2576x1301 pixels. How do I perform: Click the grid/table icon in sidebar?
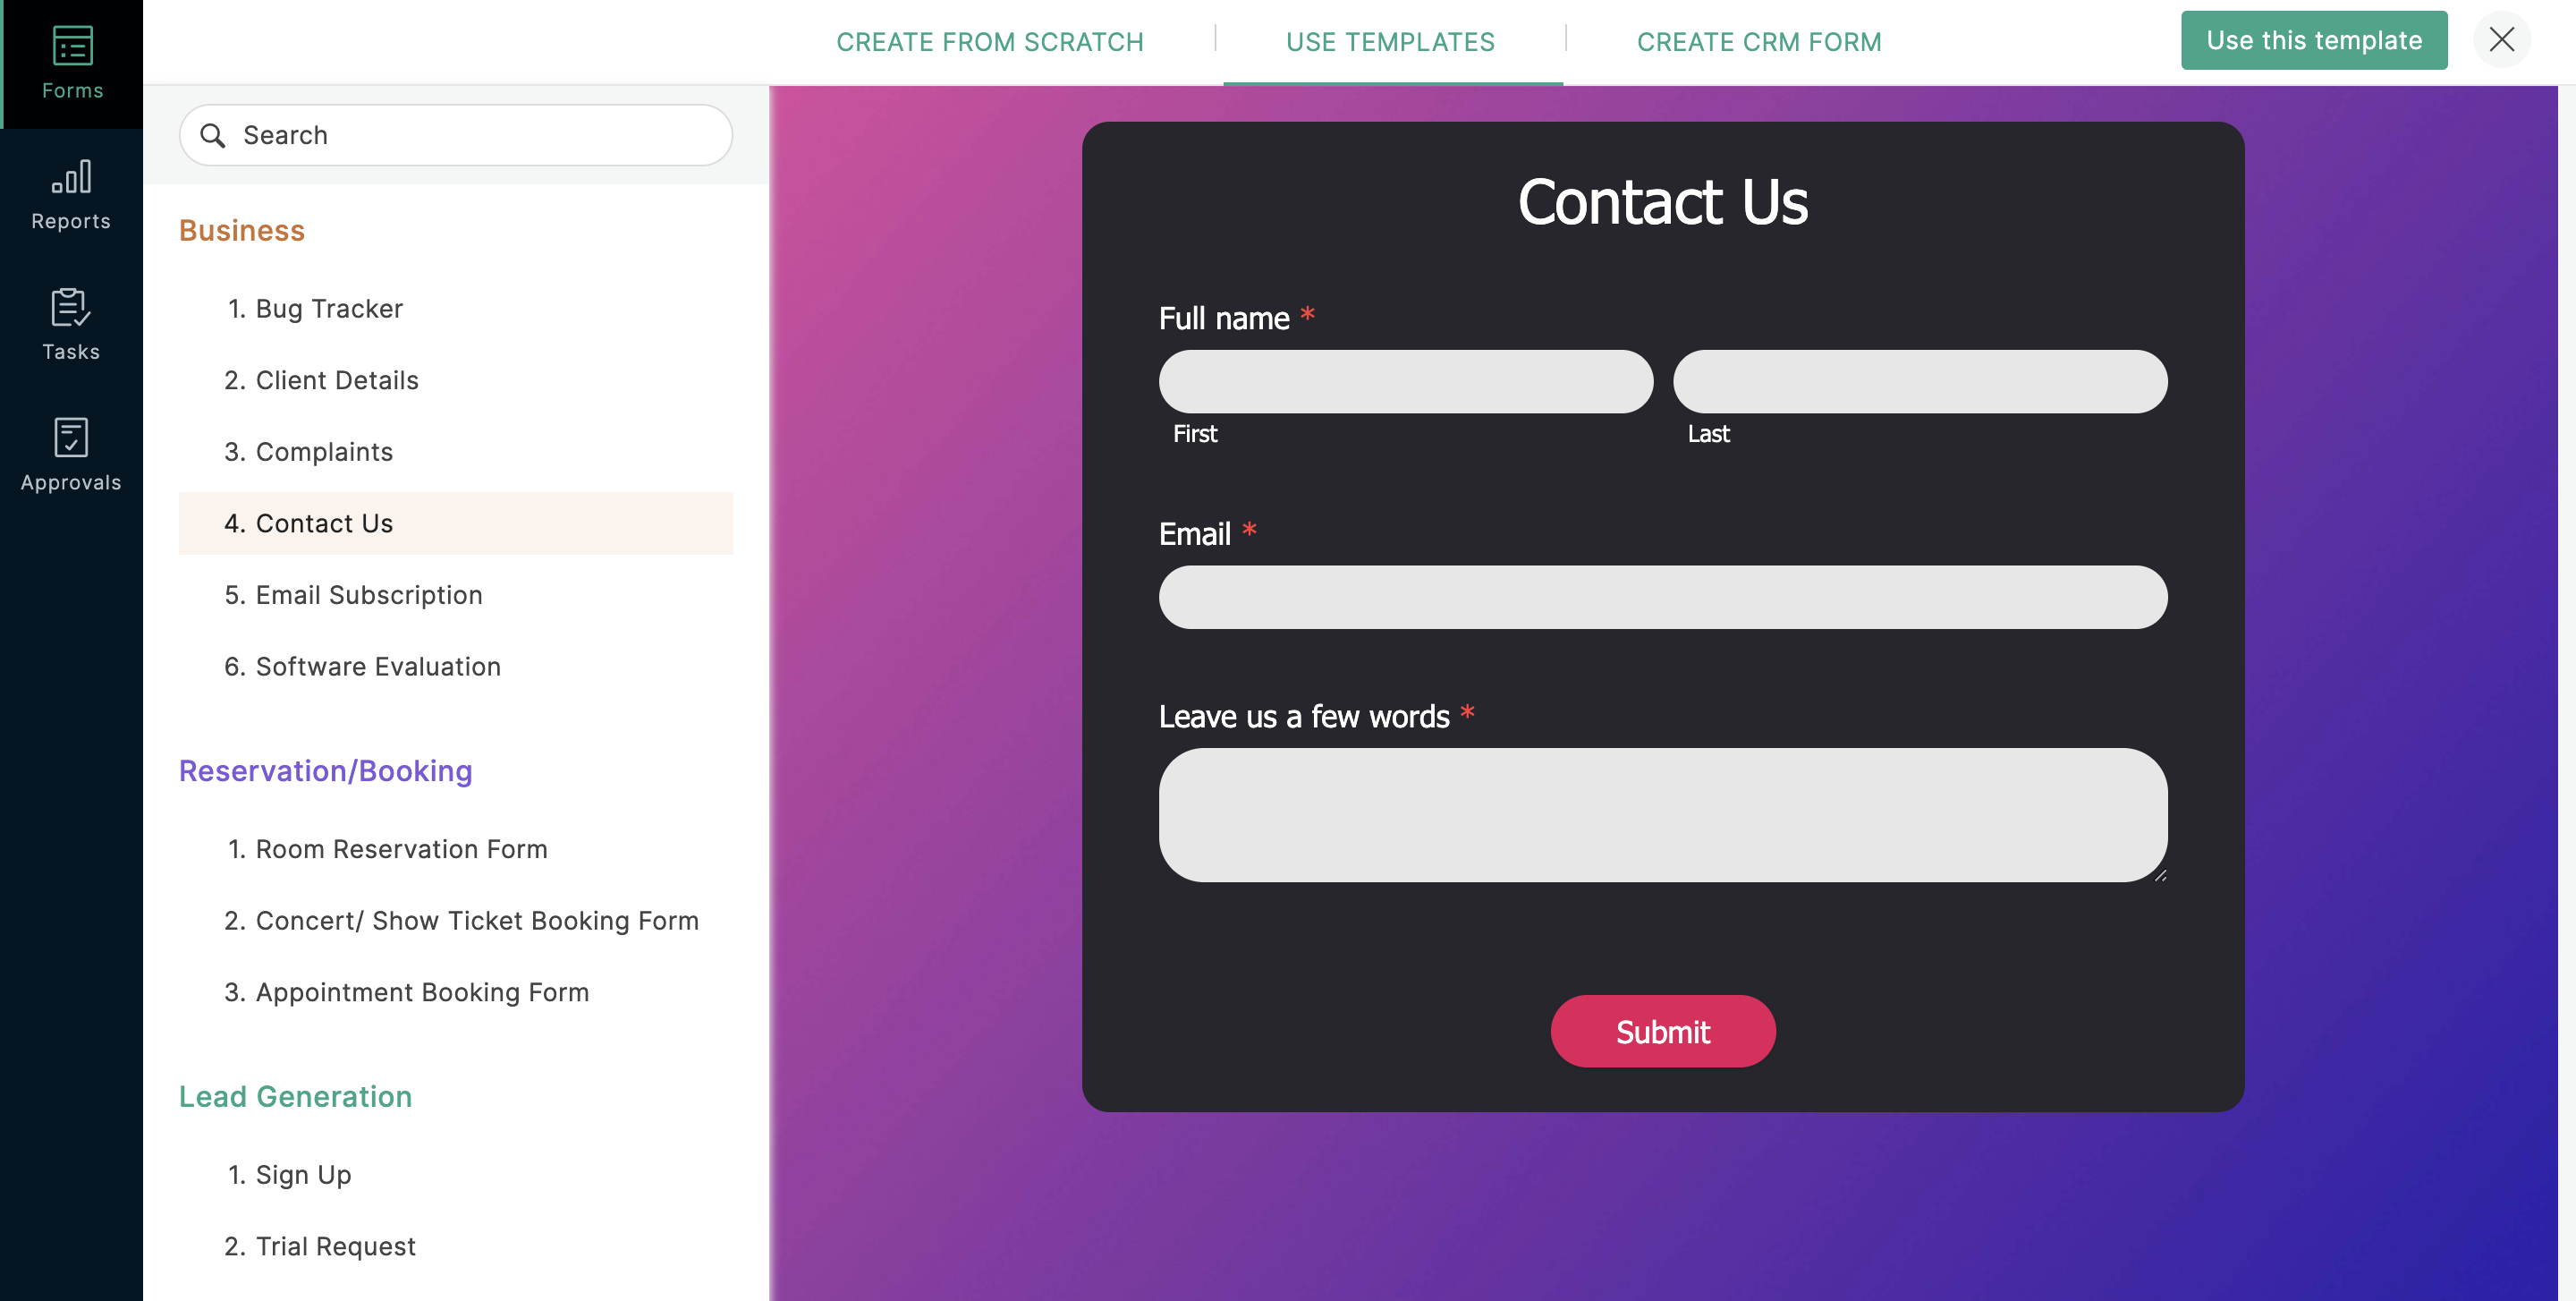[72, 43]
